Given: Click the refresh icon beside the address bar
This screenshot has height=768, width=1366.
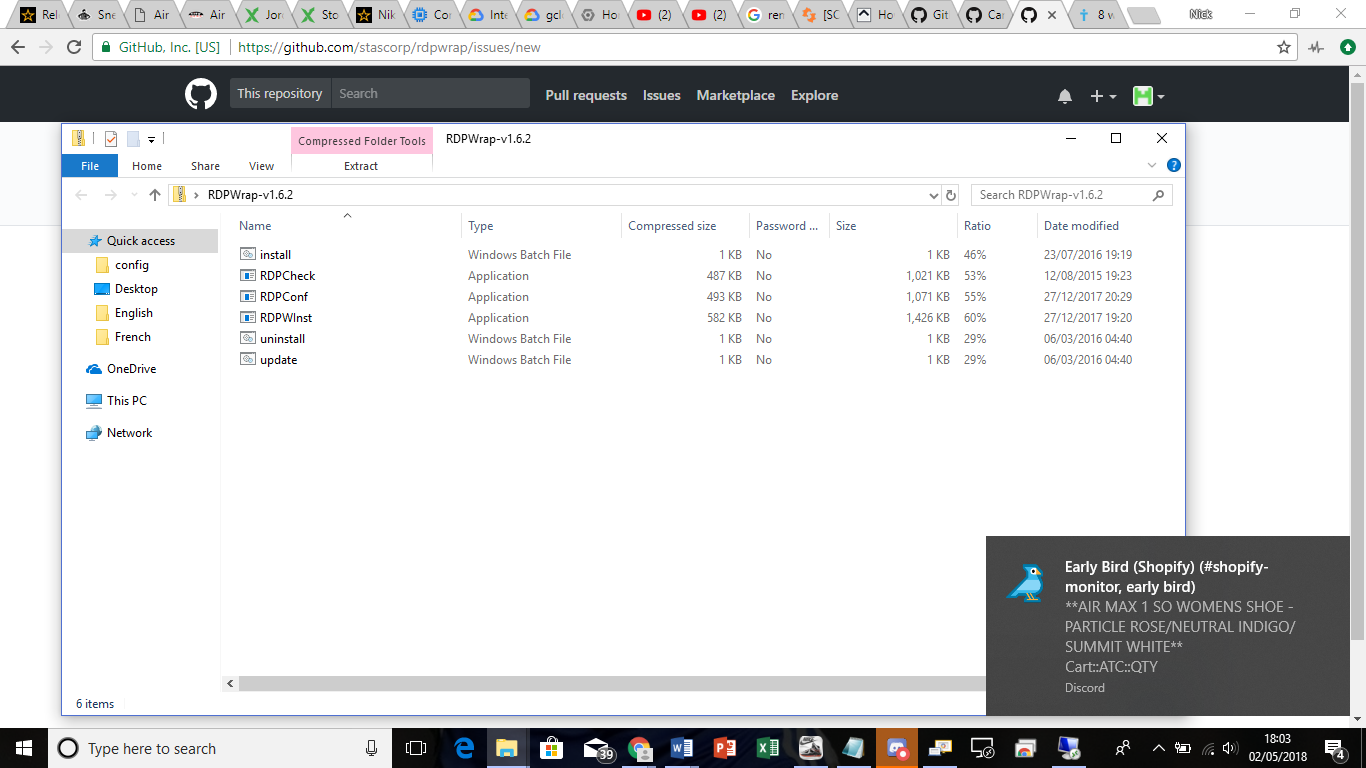Looking at the screenshot, I should coord(950,195).
